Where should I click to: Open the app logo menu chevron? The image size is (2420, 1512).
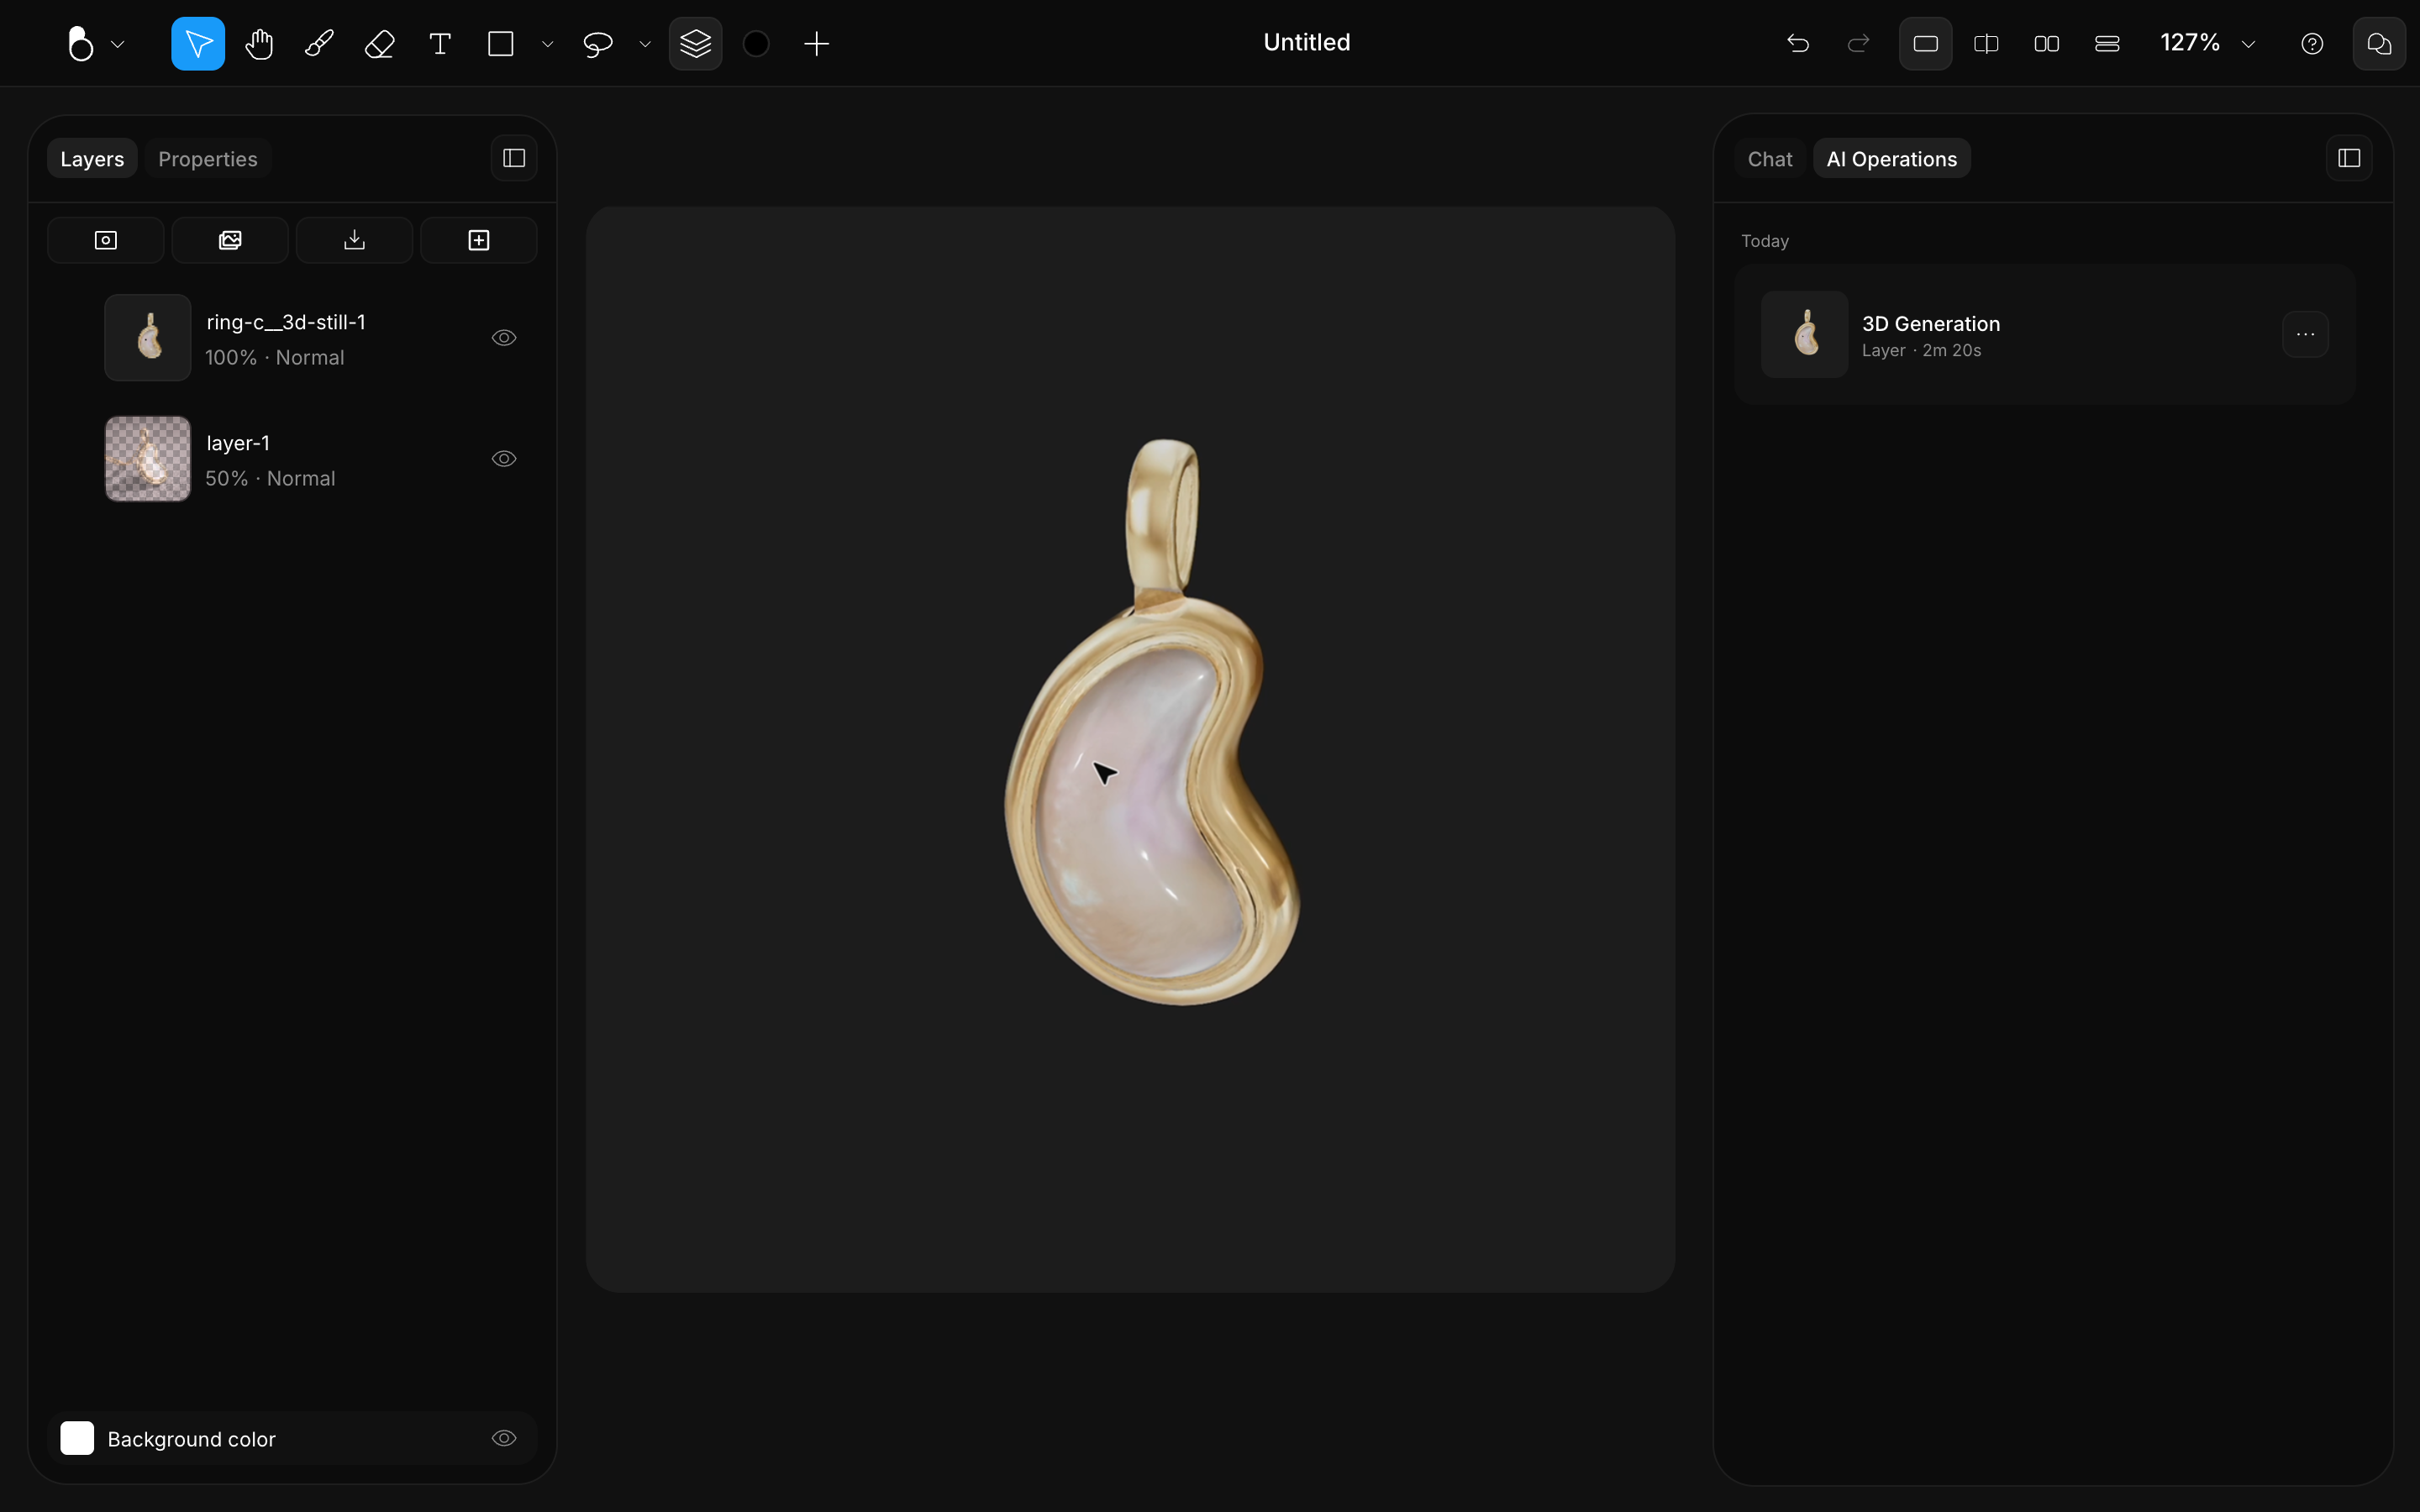coord(118,44)
